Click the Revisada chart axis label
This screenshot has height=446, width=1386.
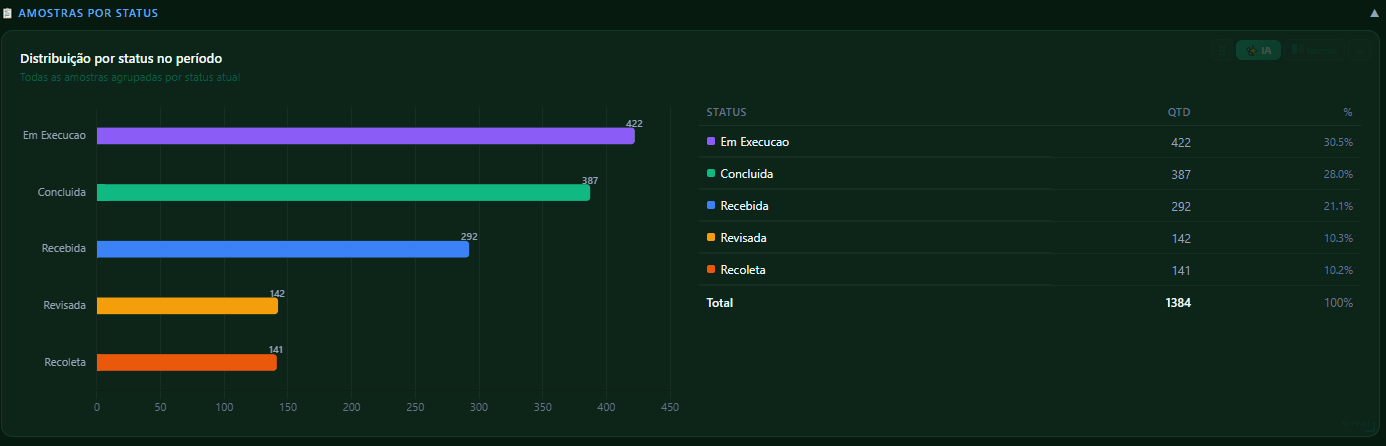pos(65,305)
